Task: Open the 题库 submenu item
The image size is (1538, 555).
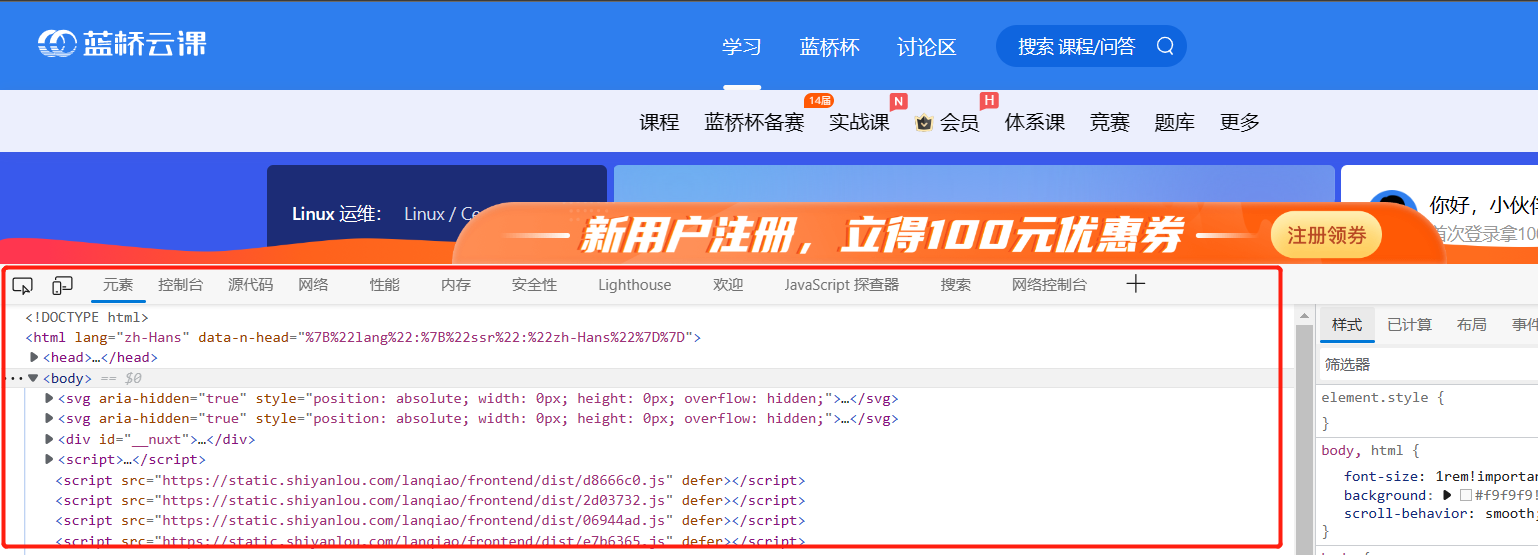Action: [x=1175, y=122]
